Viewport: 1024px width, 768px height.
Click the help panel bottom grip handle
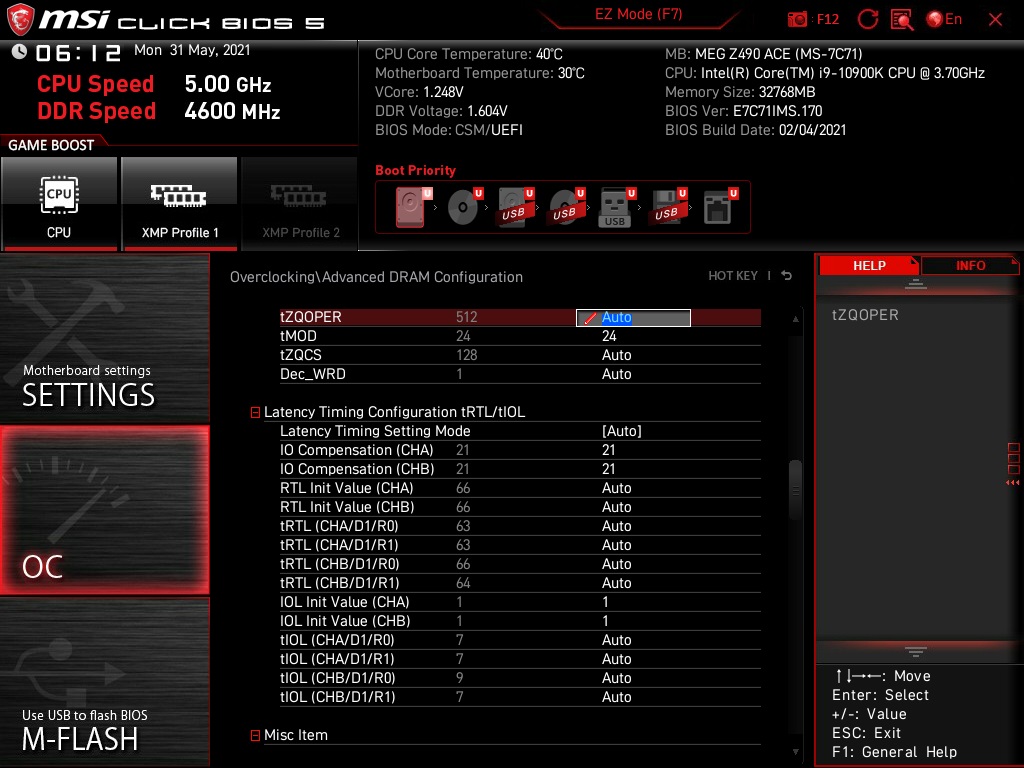pyautogui.click(x=916, y=652)
